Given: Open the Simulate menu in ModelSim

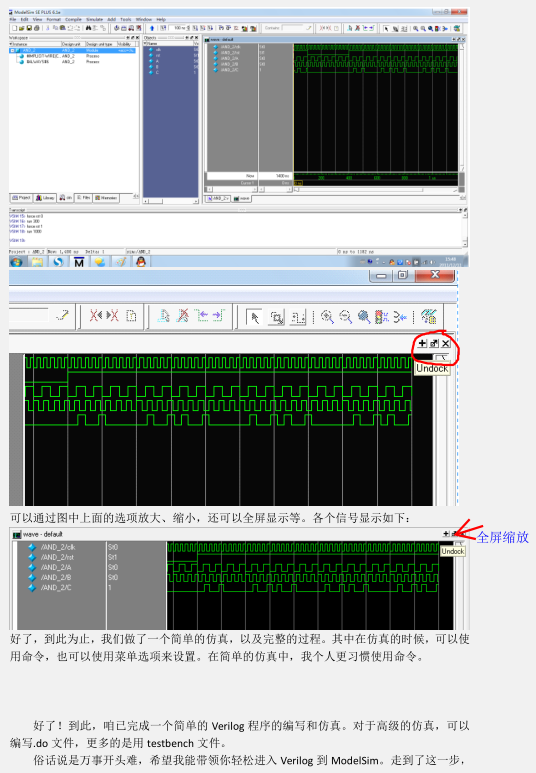Looking at the screenshot, I should coord(94,19).
